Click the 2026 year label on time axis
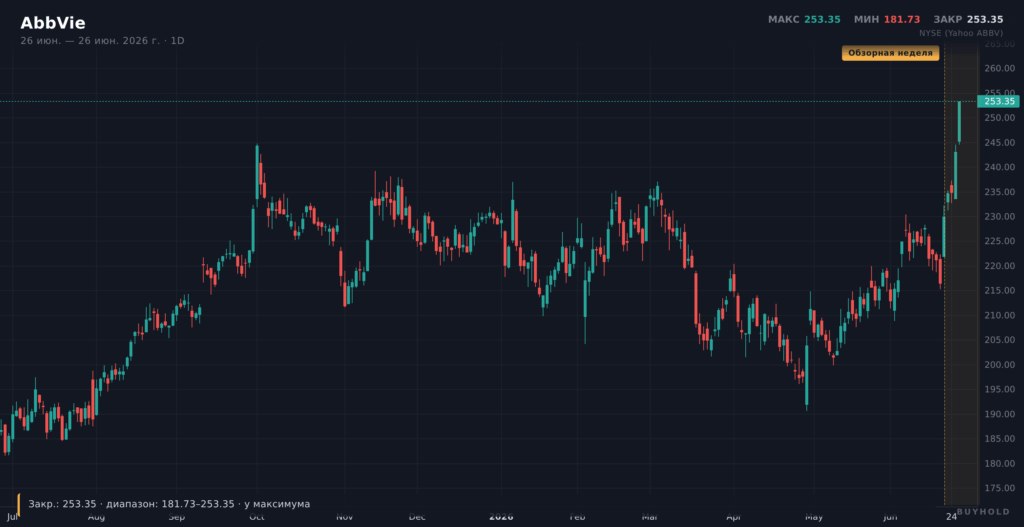Viewport: 1024px width, 527px height. tap(502, 517)
